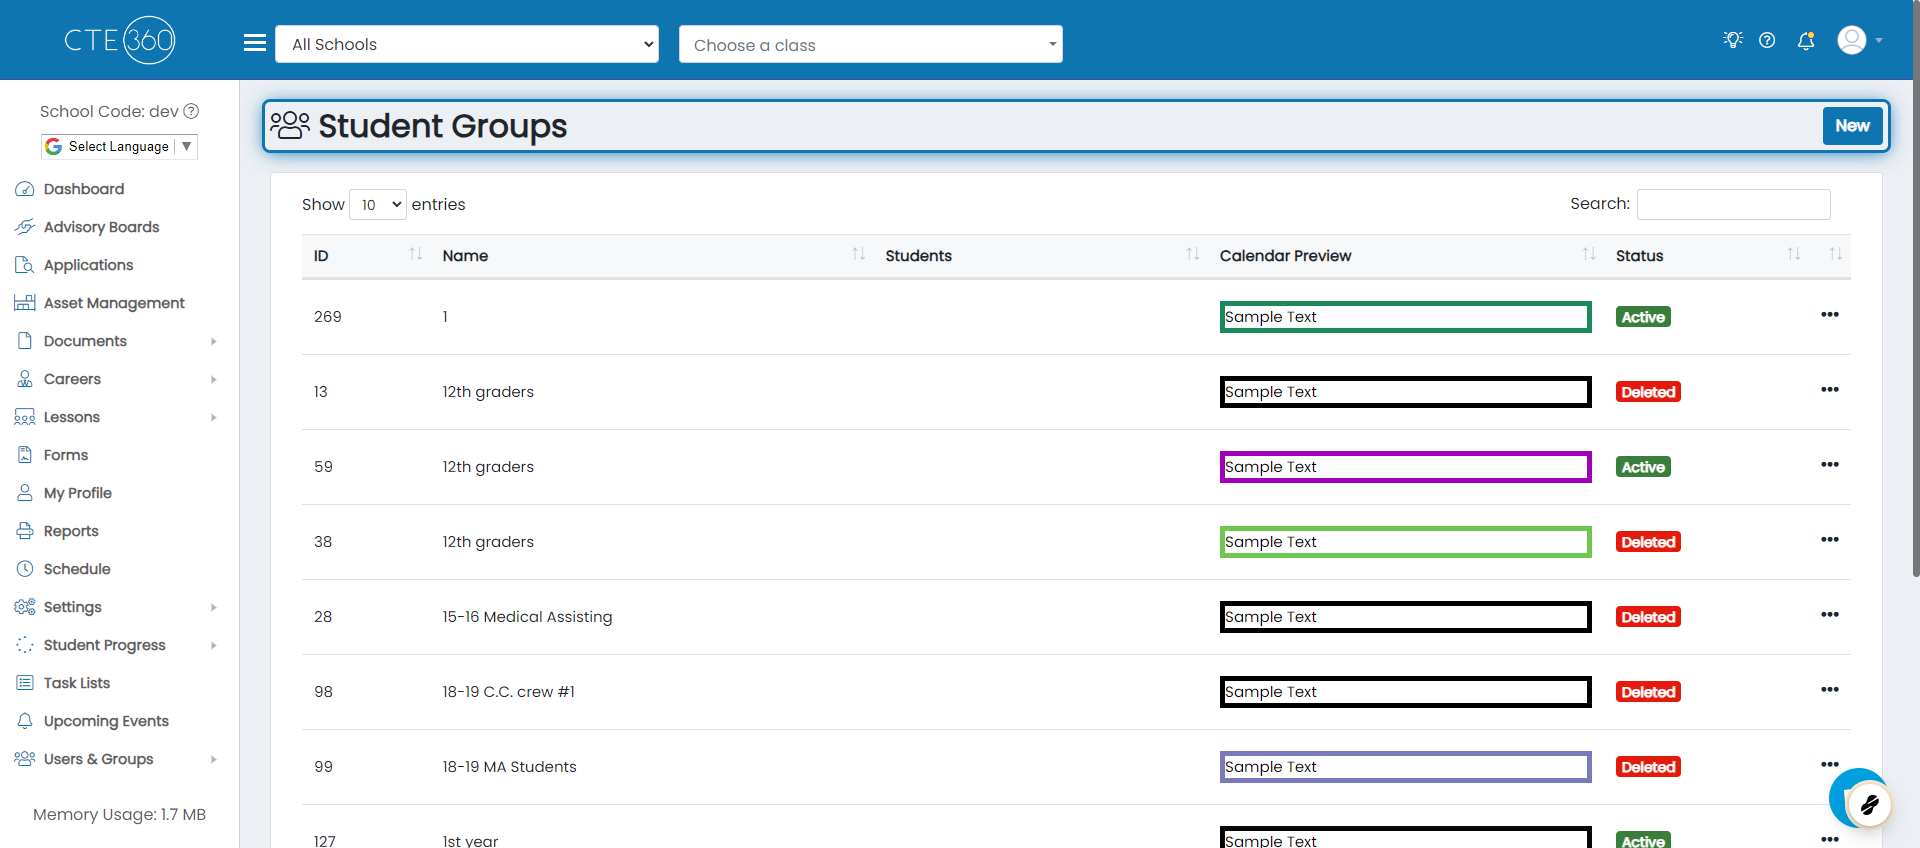Screen dimensions: 1920x848
Task: Open the user avatar menu
Action: 1860,40
